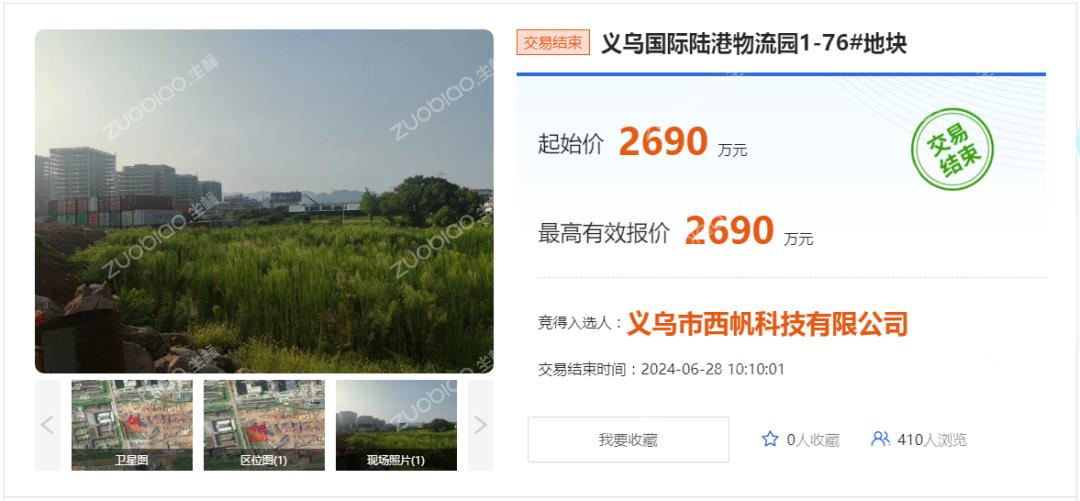This screenshot has width=1080, height=501.
Task: Click the star favorite icon
Action: 769,439
